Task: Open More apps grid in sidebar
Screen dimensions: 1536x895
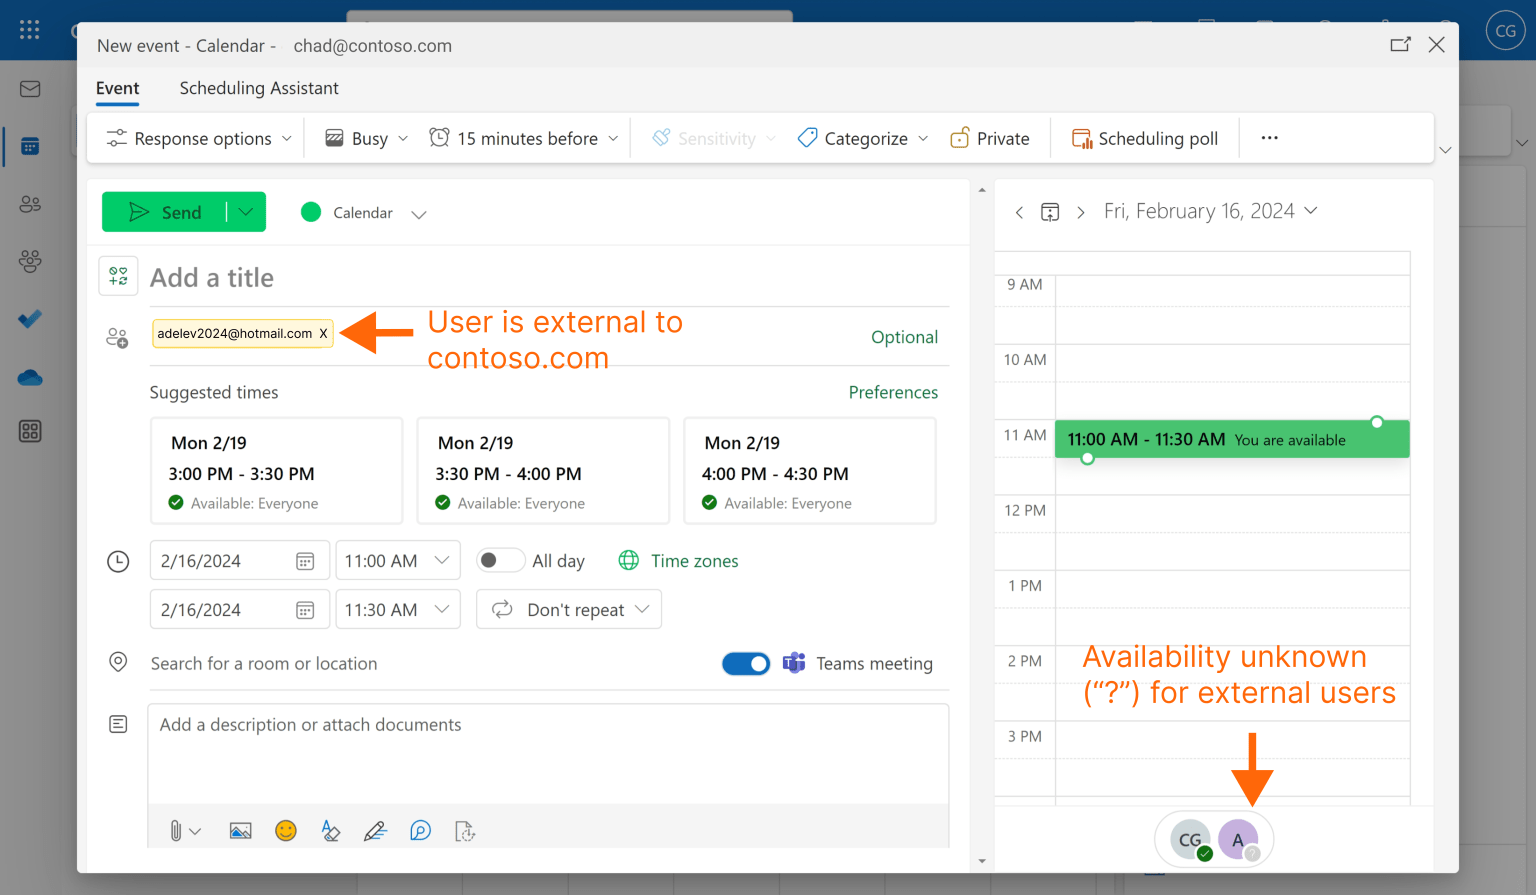Action: point(30,431)
